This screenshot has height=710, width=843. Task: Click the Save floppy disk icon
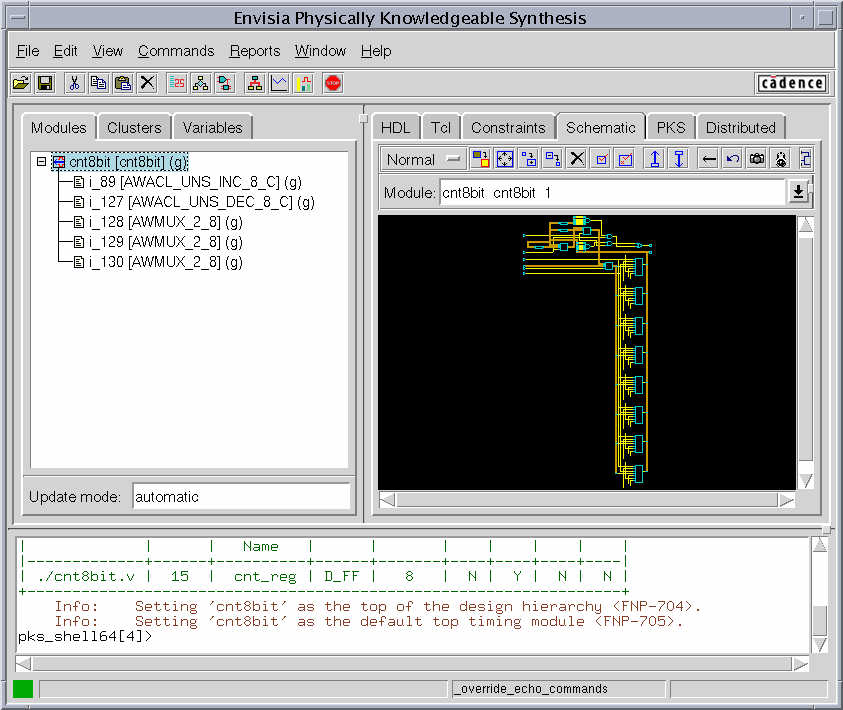(44, 84)
